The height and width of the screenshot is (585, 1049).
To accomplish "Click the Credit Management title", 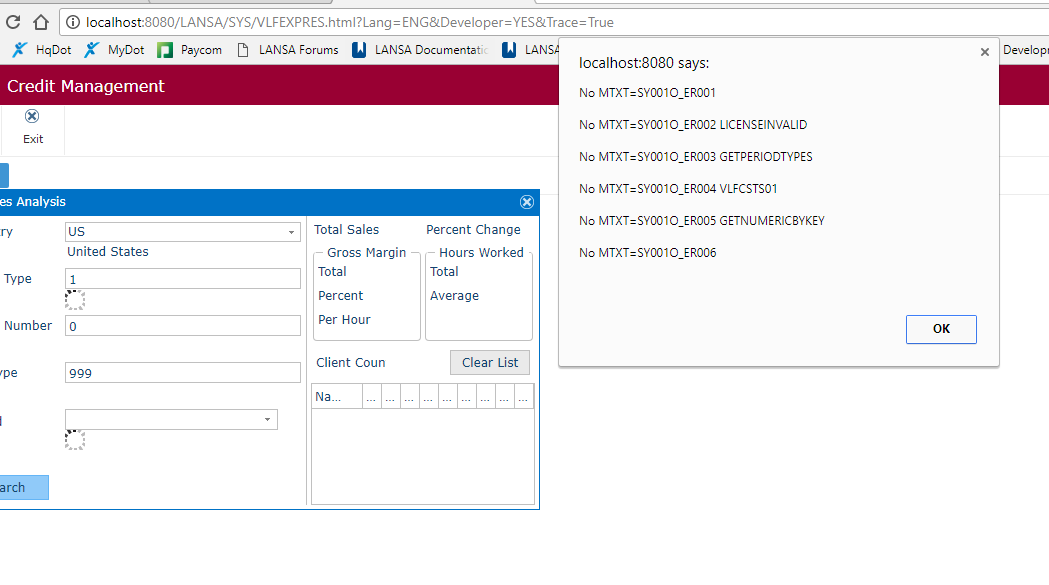I will (86, 86).
